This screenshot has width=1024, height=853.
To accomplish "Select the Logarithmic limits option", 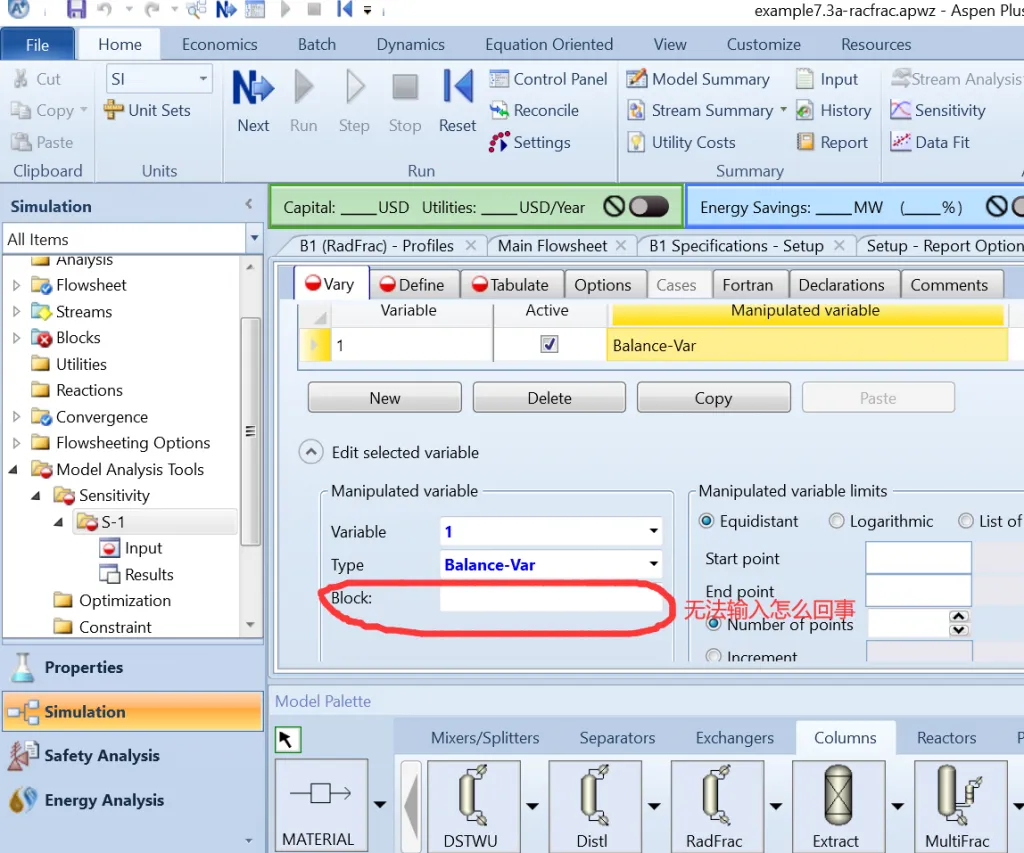I will pos(836,521).
